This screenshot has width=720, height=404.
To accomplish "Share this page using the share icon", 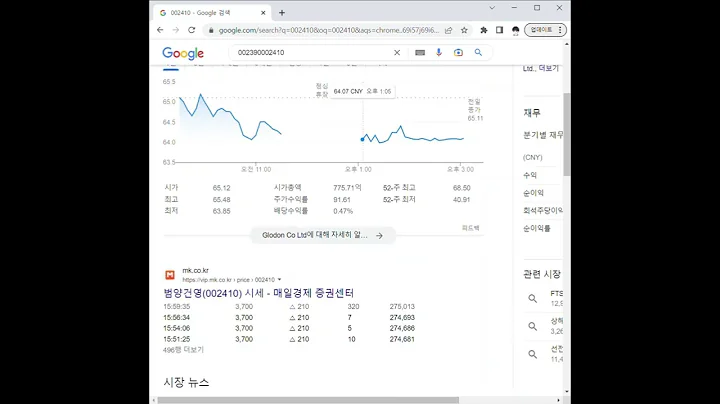I will pos(449,30).
